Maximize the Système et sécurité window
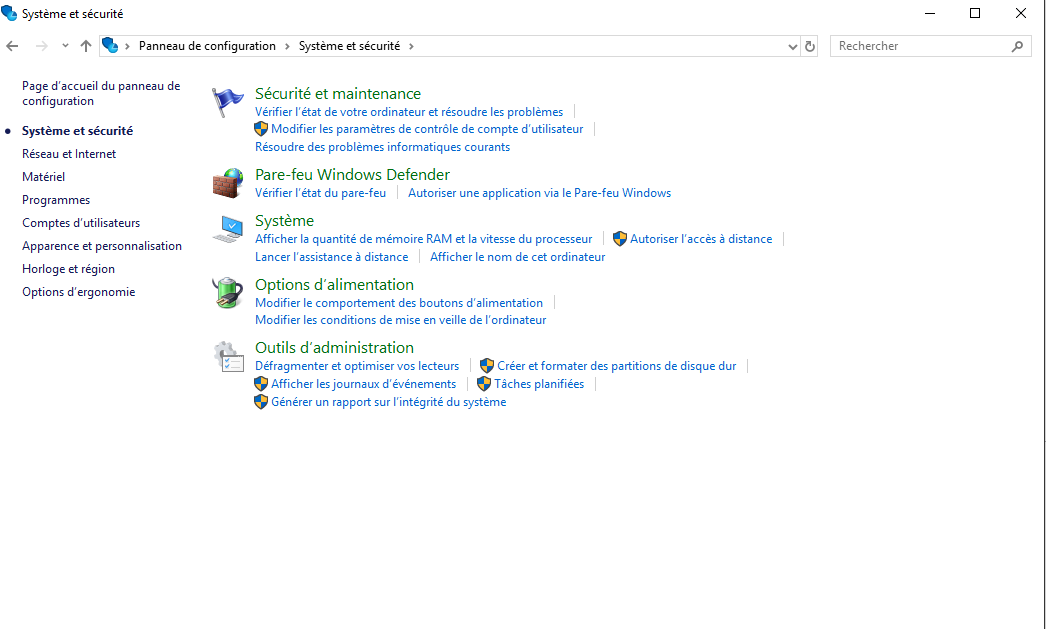The width and height of the screenshot is (1046, 629). 975,13
